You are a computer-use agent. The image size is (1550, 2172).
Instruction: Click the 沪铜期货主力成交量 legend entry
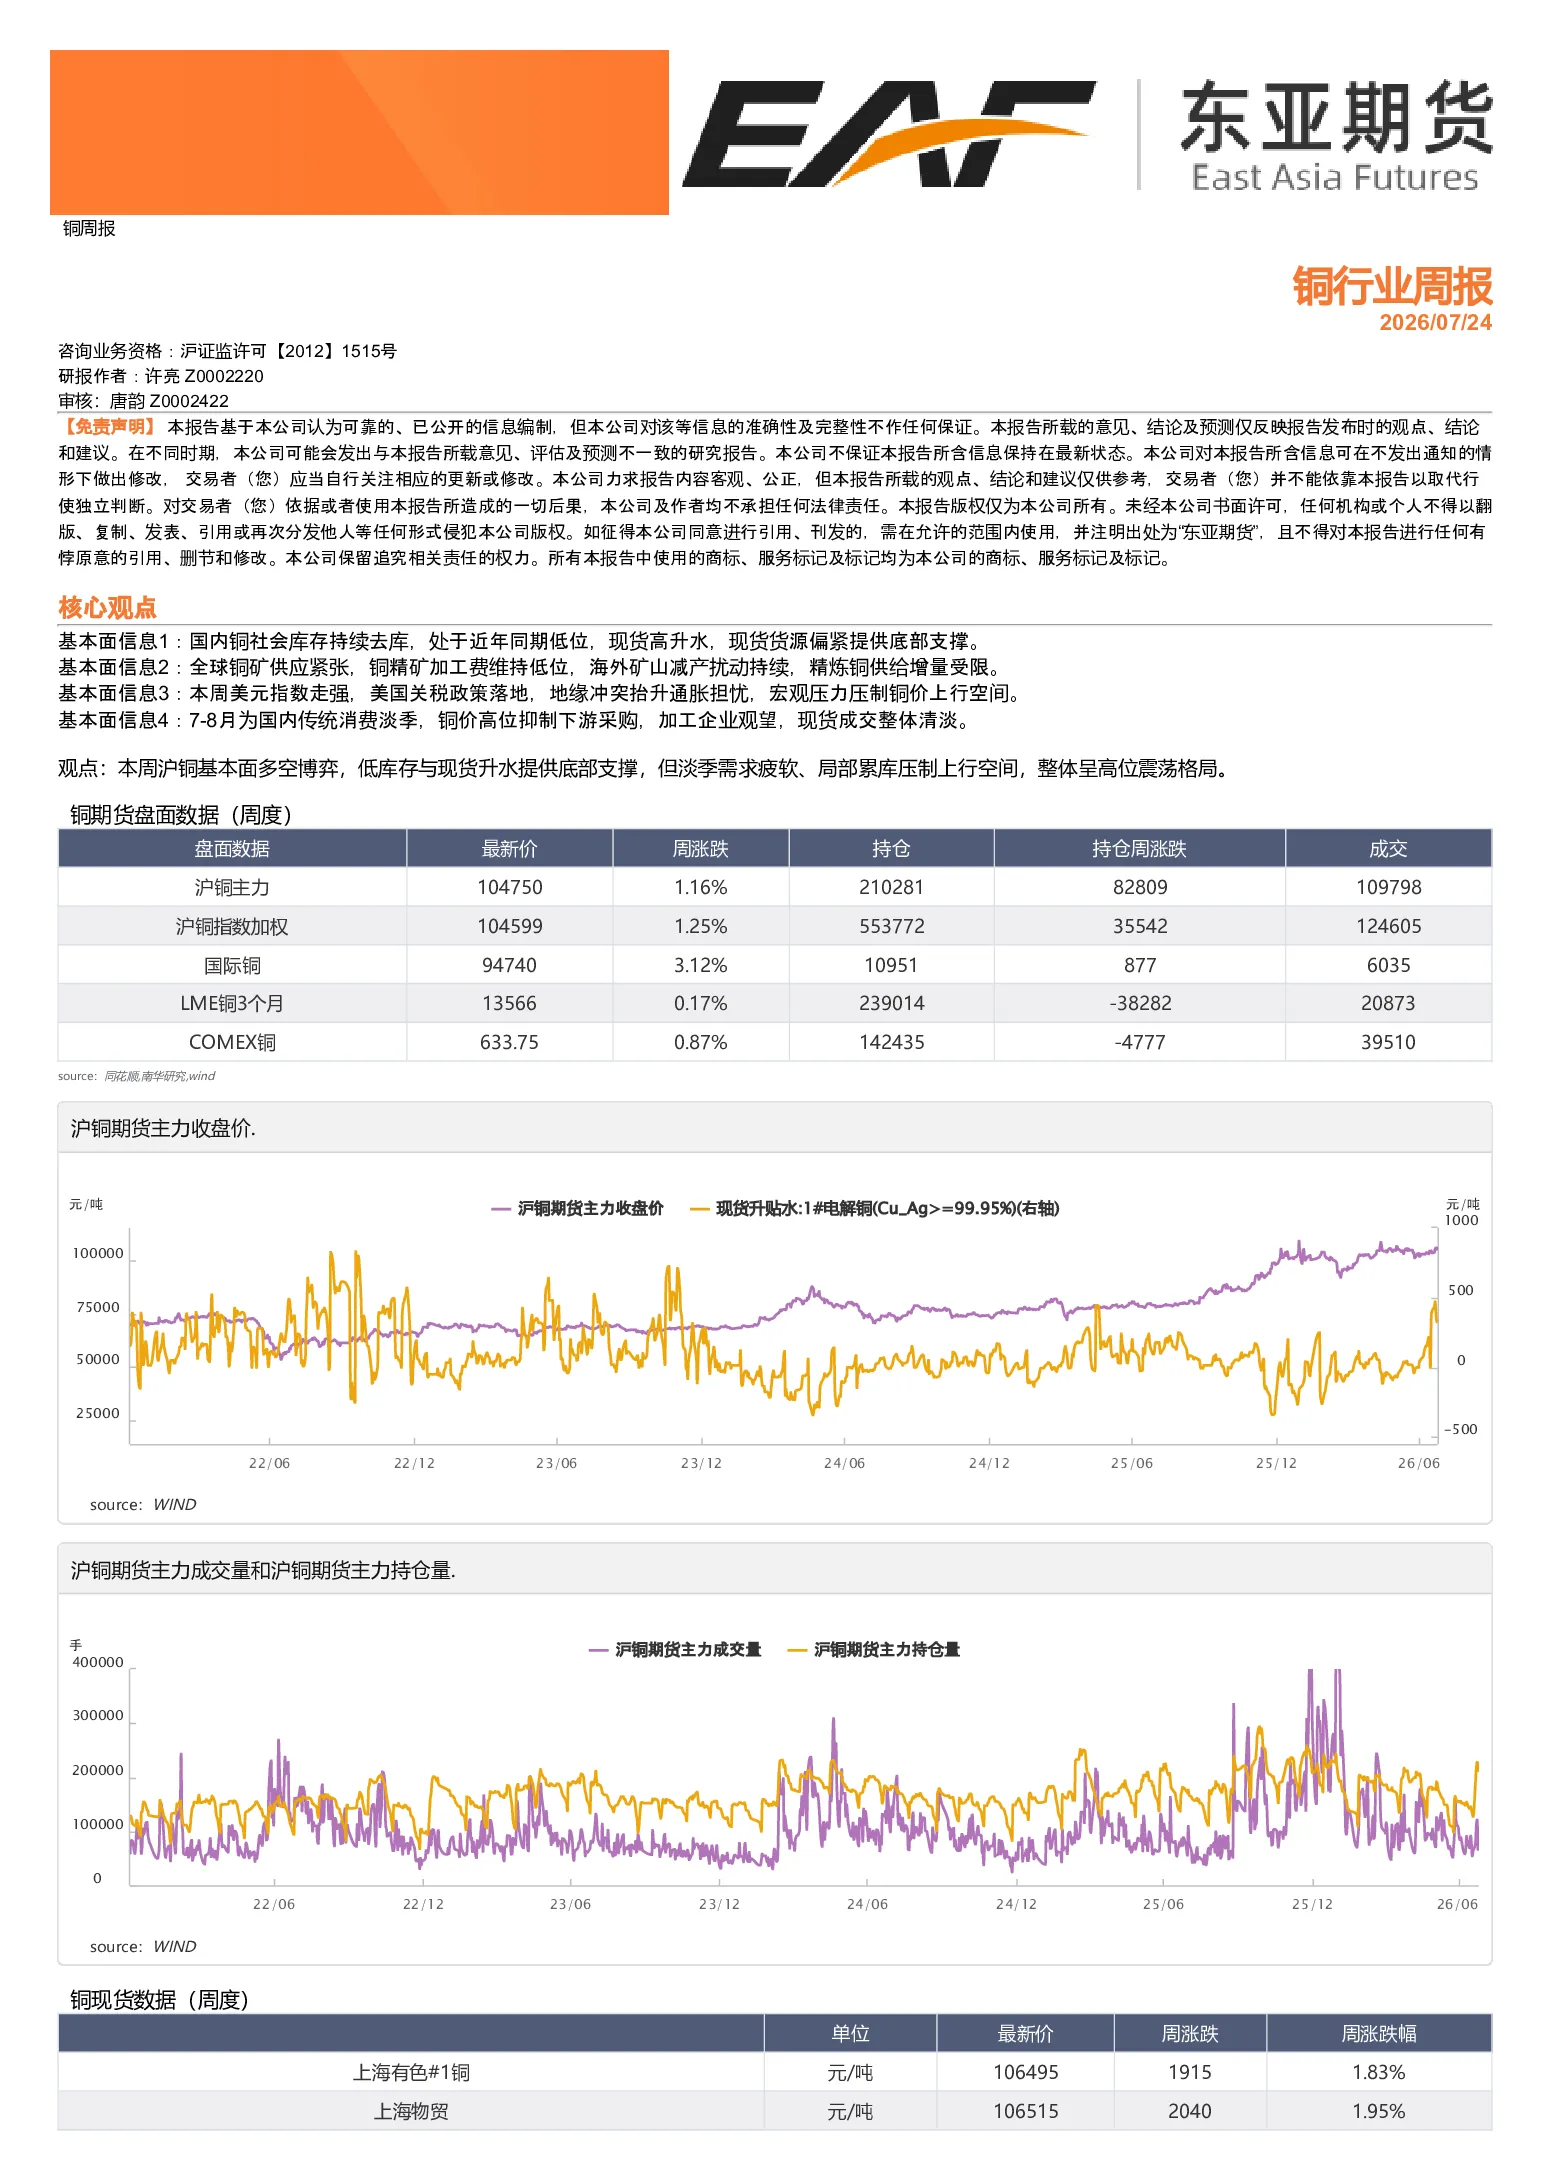point(676,1649)
